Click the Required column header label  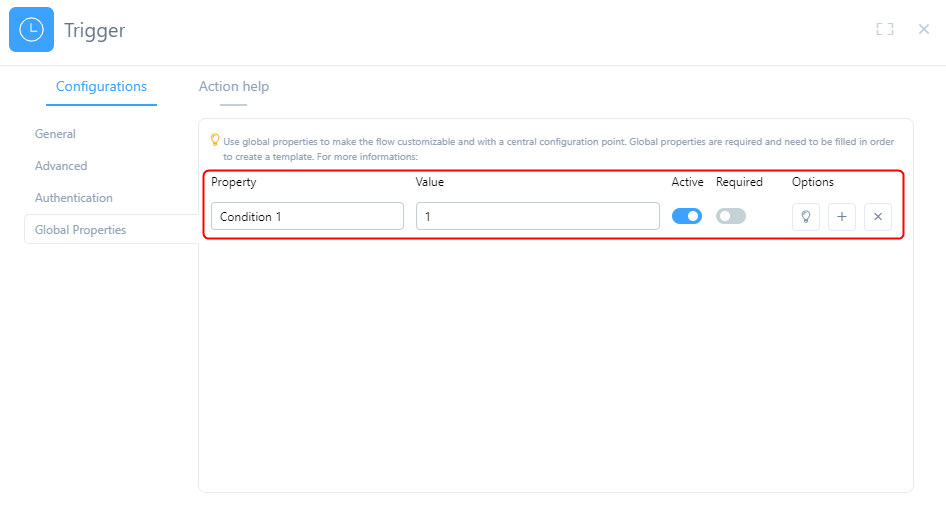click(x=739, y=182)
